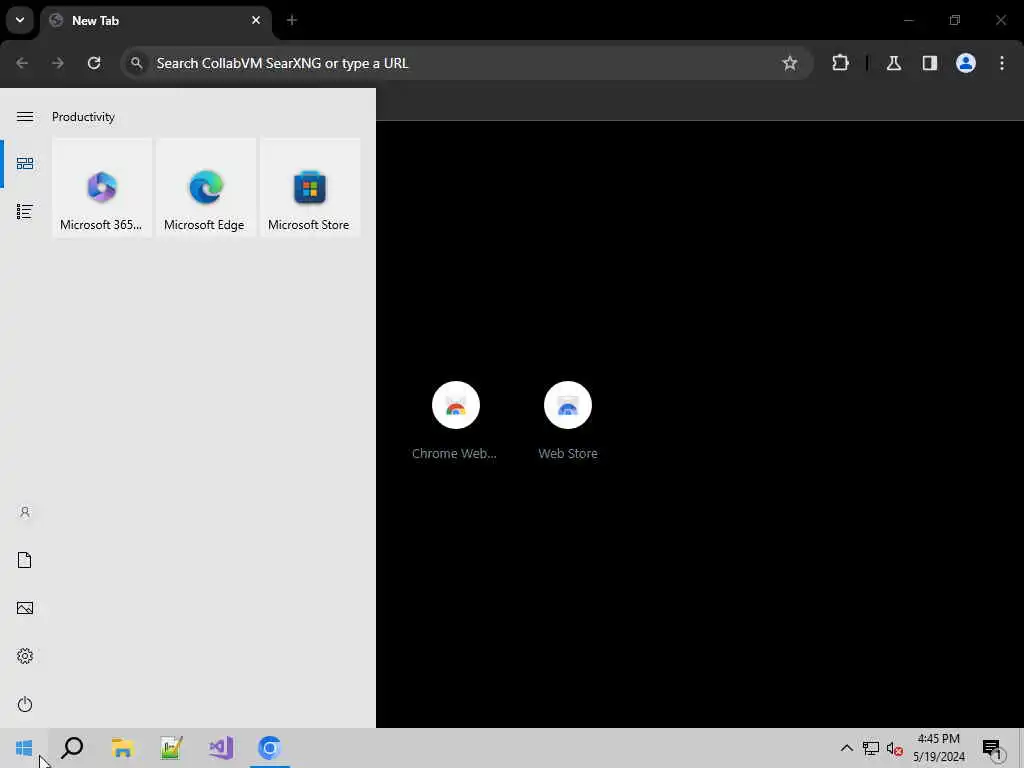
Task: Open network status tray icon
Action: point(871,748)
